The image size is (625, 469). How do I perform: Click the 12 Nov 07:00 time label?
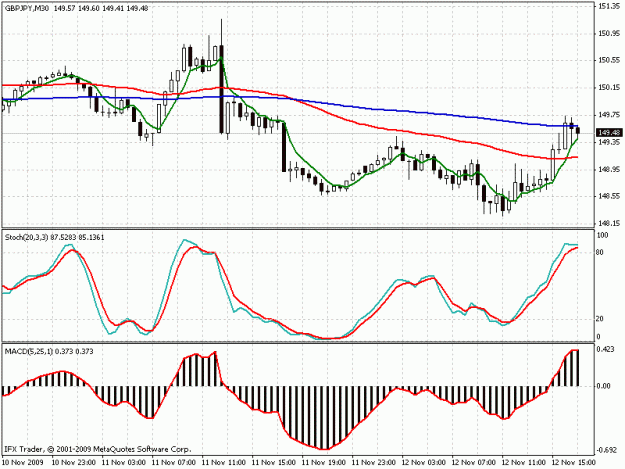point(474,463)
